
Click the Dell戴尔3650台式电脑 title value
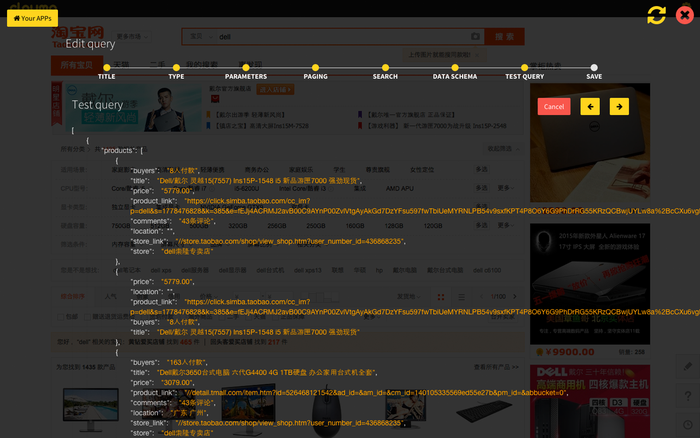(x=267, y=372)
